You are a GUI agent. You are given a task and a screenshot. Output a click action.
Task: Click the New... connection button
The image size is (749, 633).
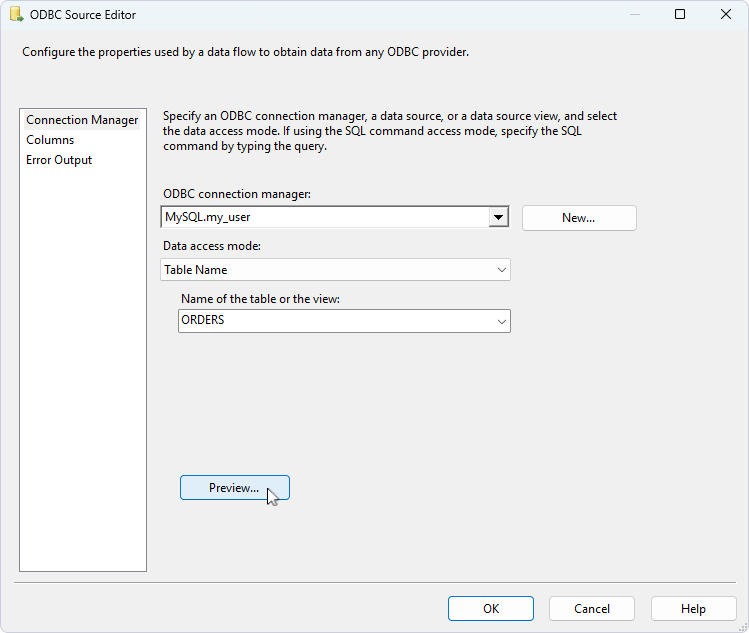(x=578, y=218)
